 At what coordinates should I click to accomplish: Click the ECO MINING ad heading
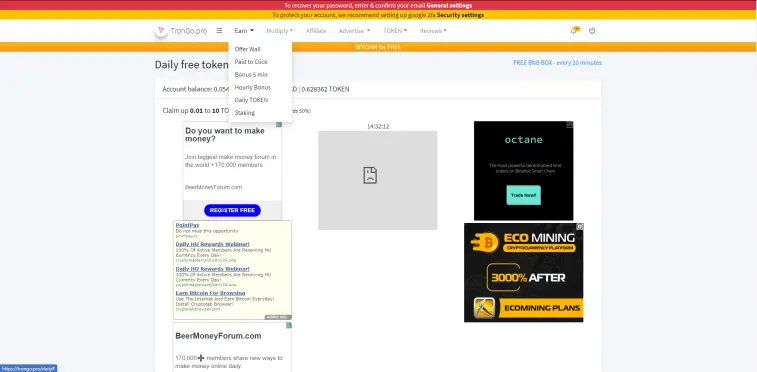(539, 237)
